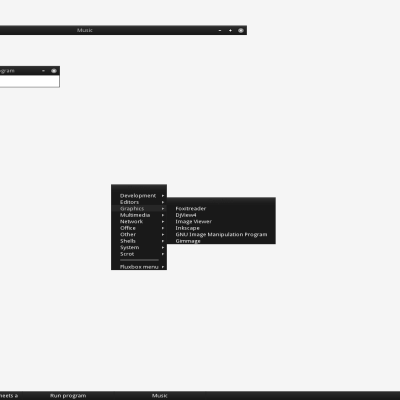Close the Music window

tap(241, 30)
